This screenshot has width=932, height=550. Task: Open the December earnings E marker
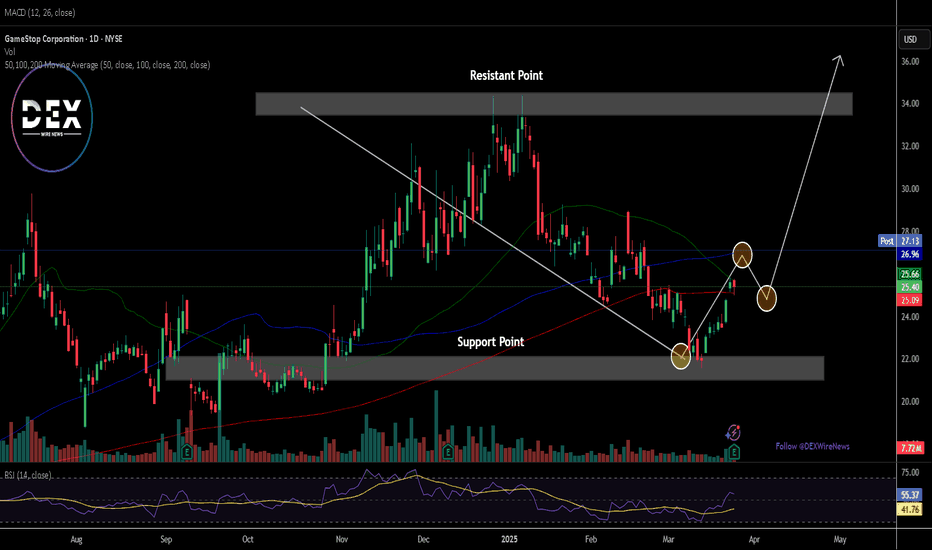pos(448,452)
